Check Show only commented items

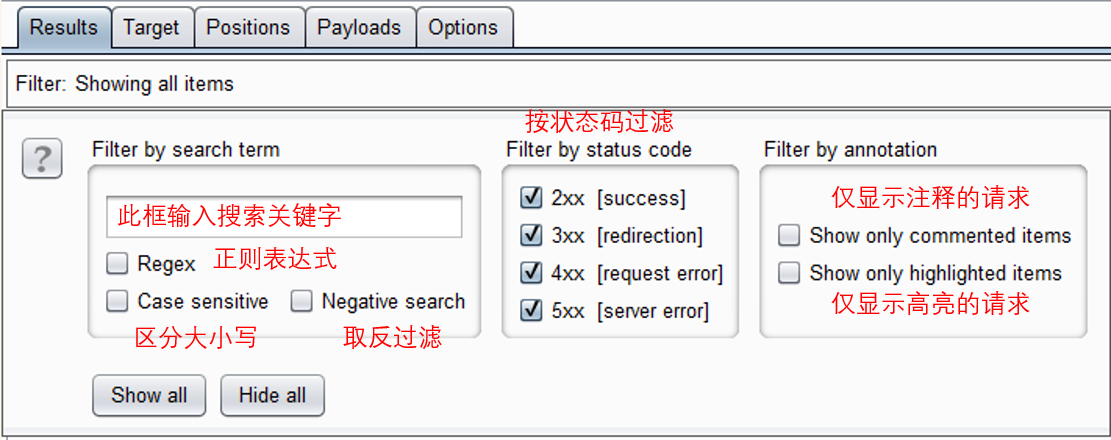790,236
